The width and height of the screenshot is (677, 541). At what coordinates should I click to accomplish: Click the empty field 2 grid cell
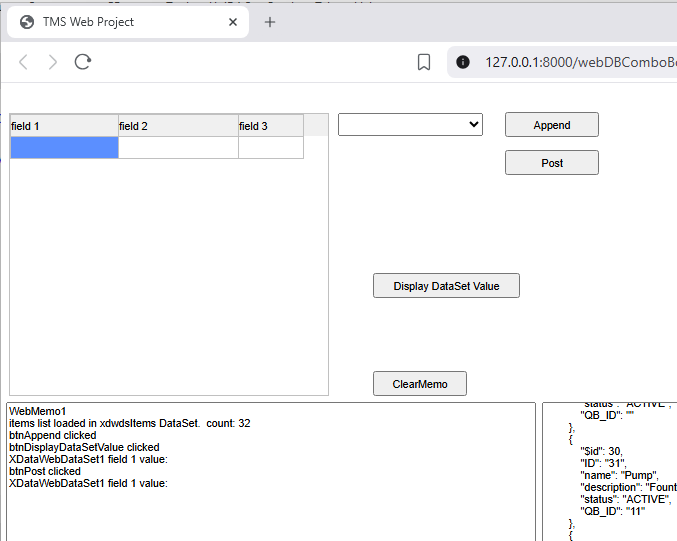pos(178,148)
